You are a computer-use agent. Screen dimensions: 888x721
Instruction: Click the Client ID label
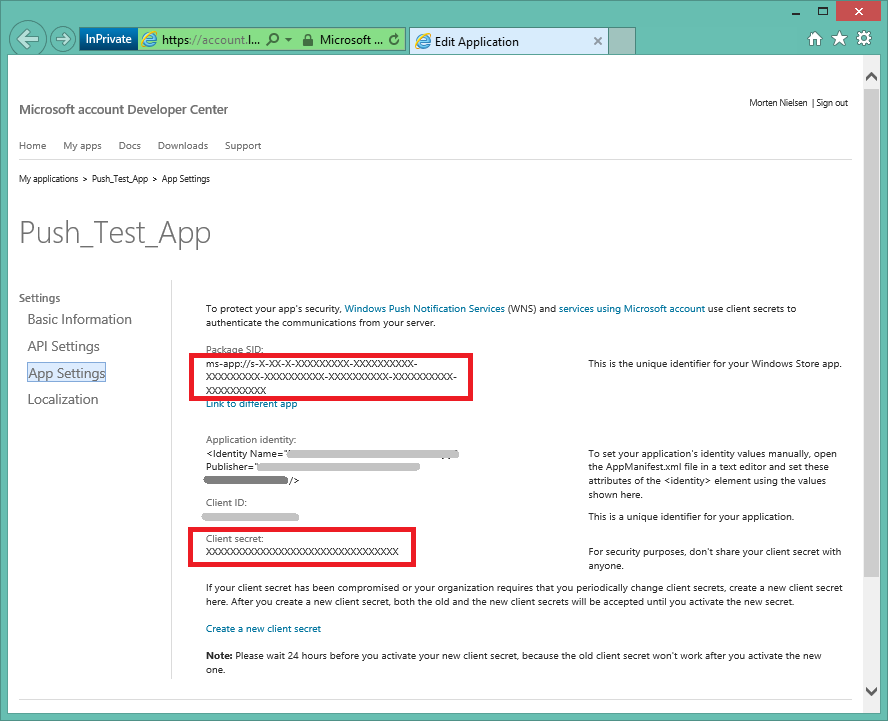click(227, 502)
